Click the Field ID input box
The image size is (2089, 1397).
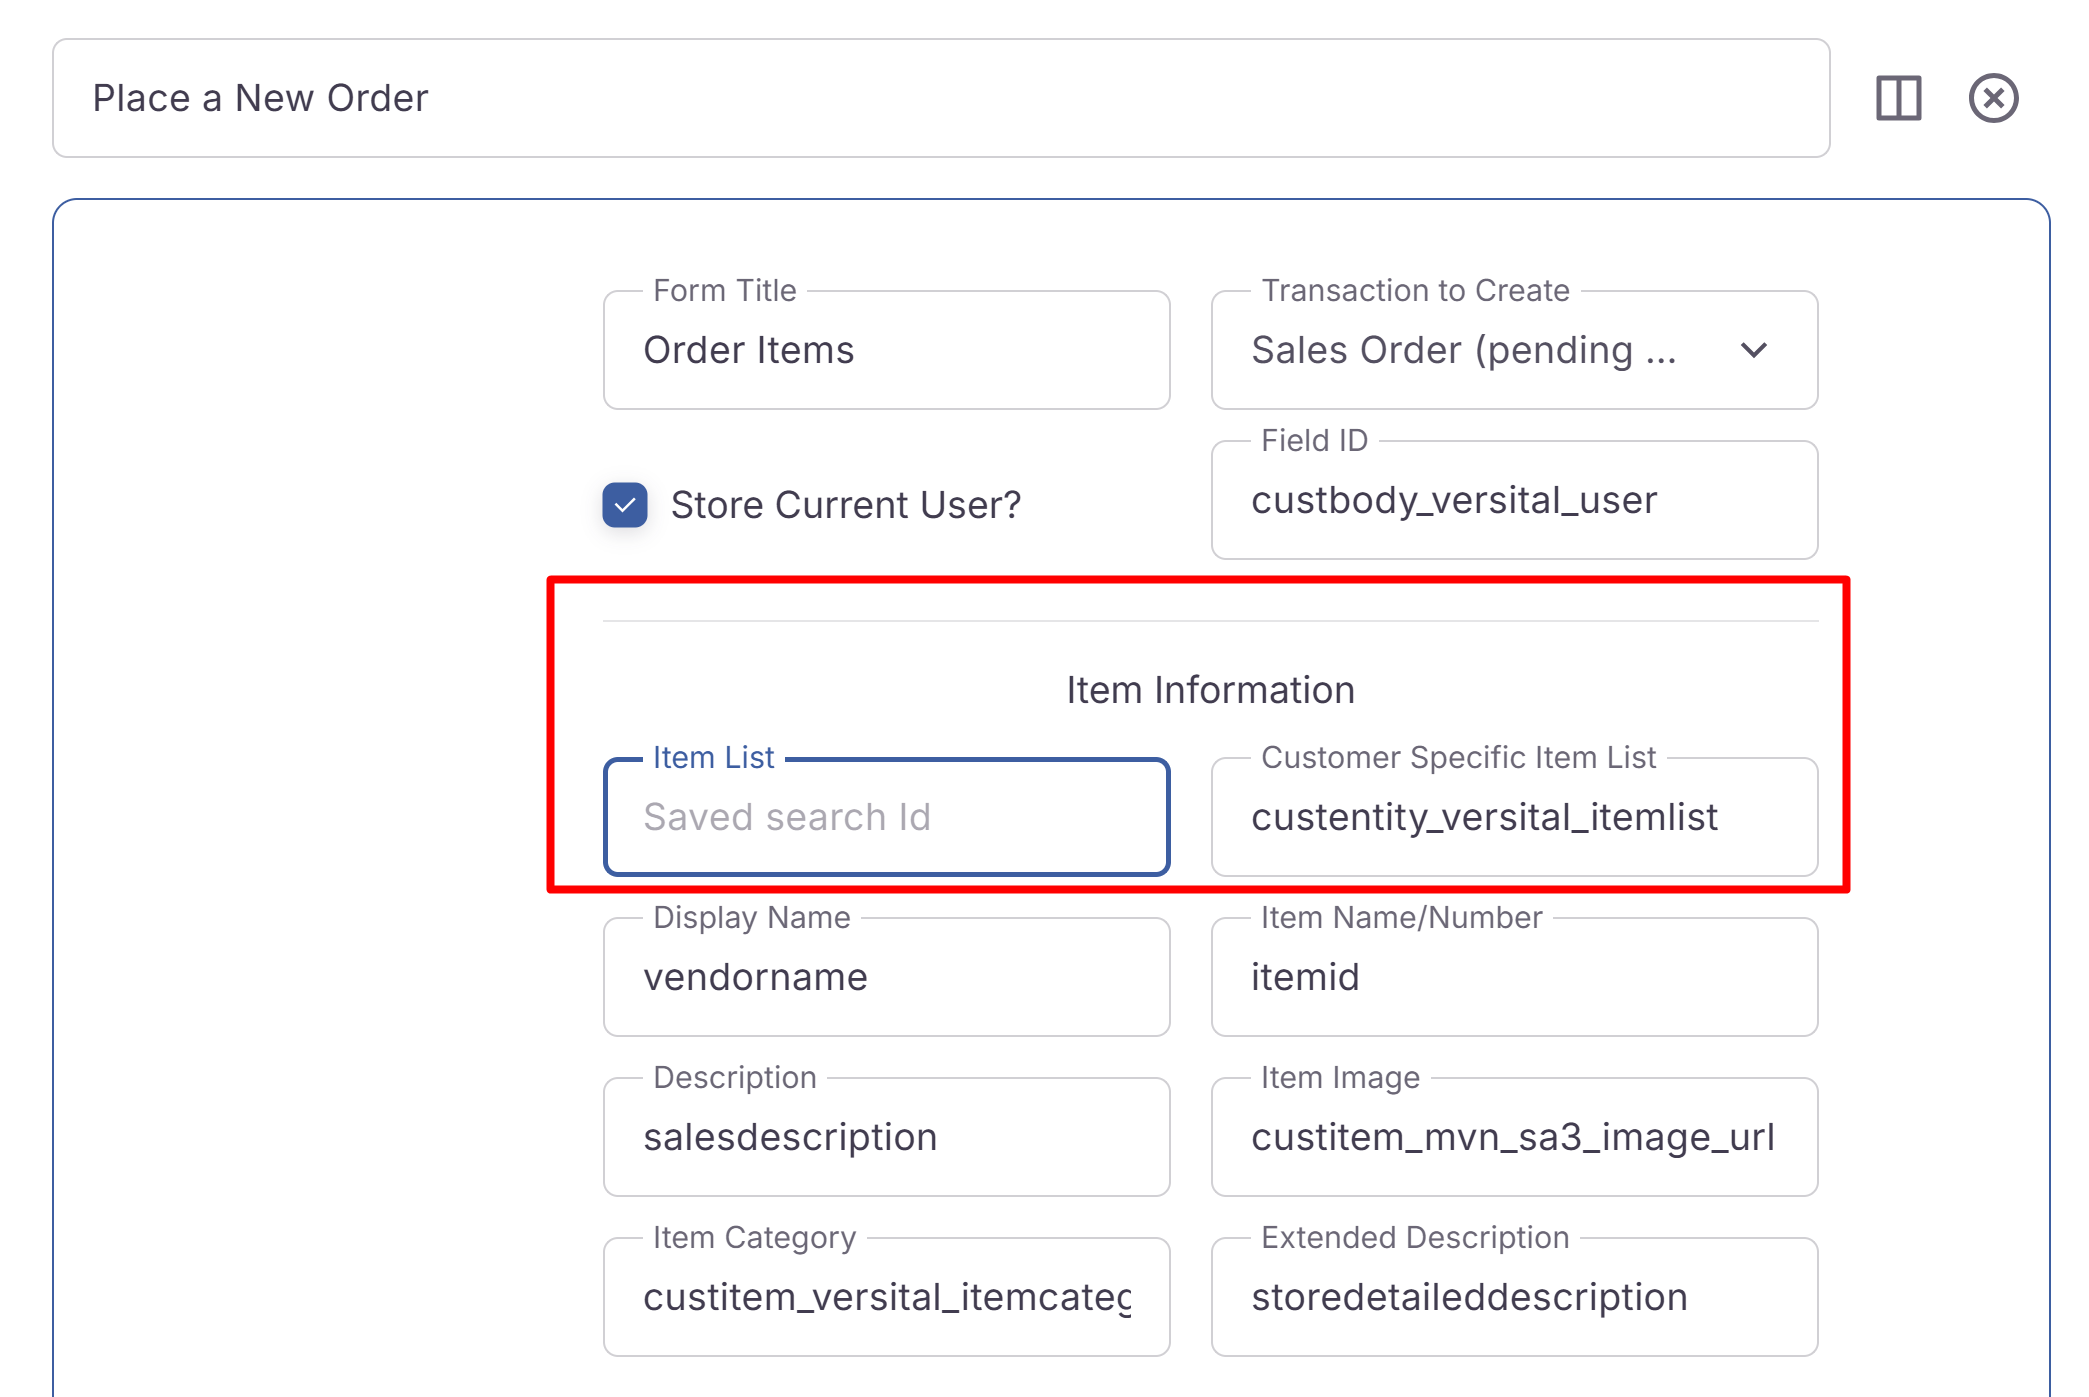[x=1513, y=500]
